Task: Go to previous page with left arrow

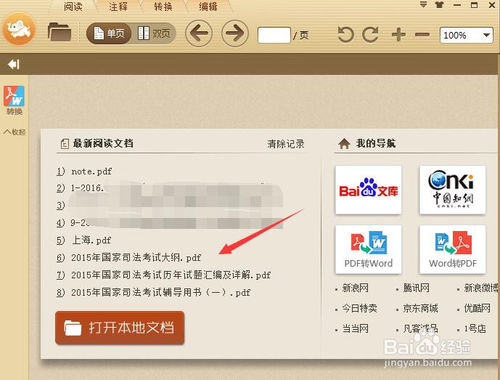Action: pos(199,33)
